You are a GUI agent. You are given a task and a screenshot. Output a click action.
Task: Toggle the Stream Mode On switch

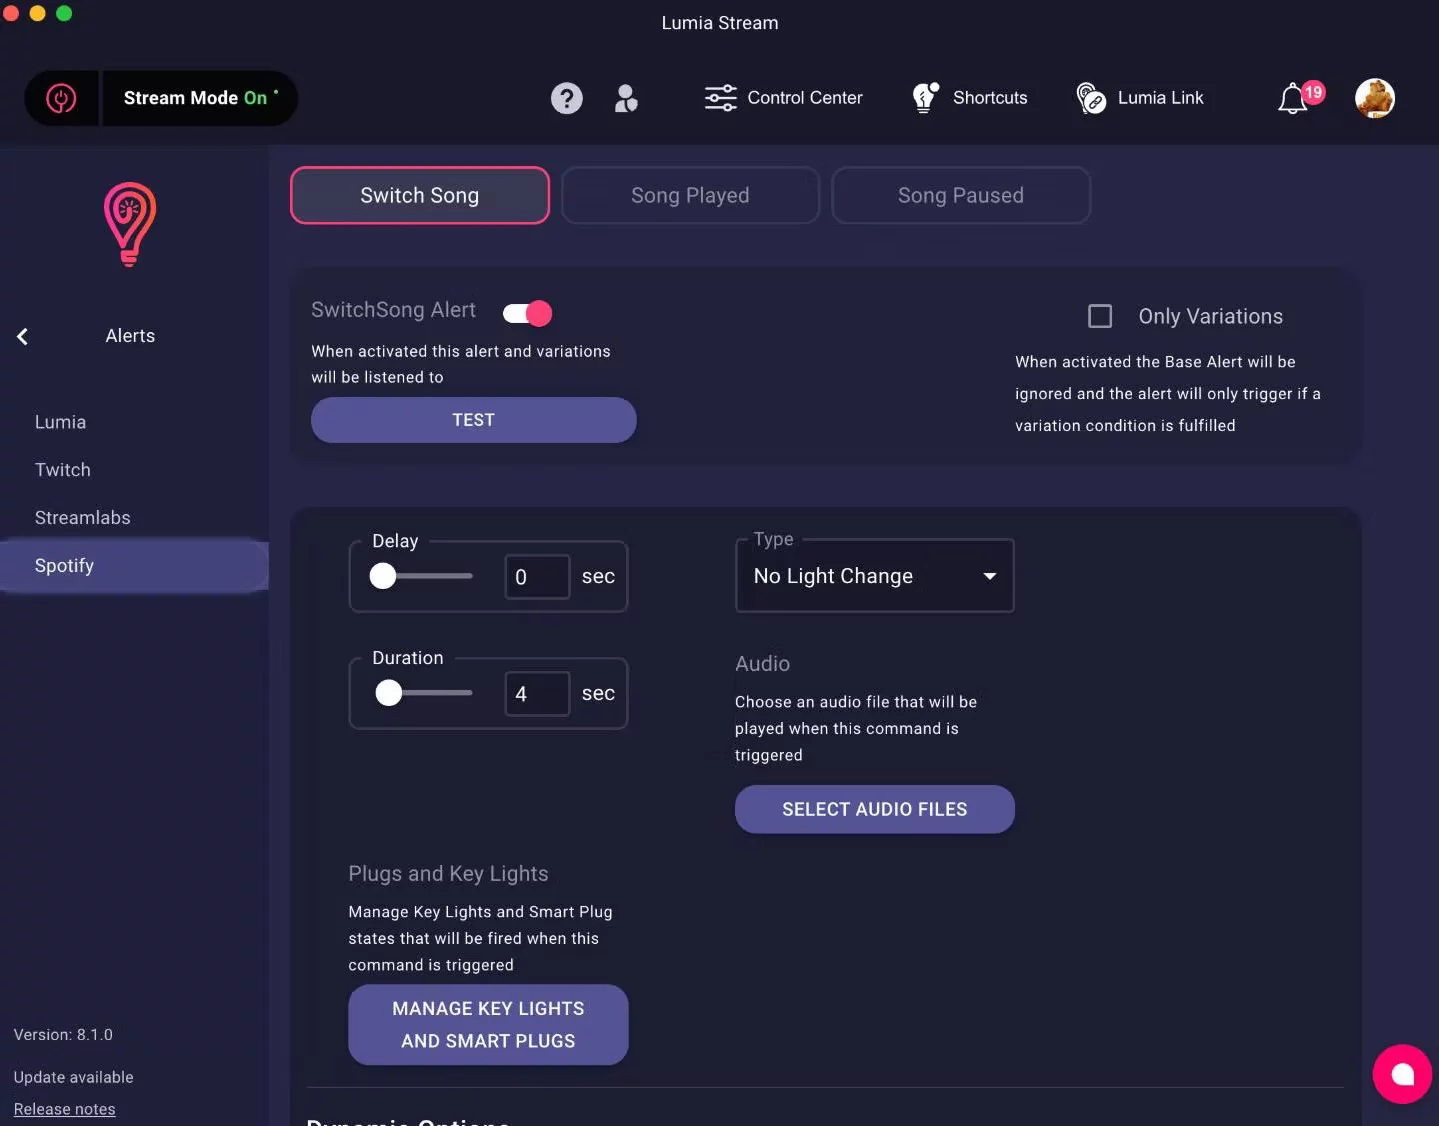[198, 98]
